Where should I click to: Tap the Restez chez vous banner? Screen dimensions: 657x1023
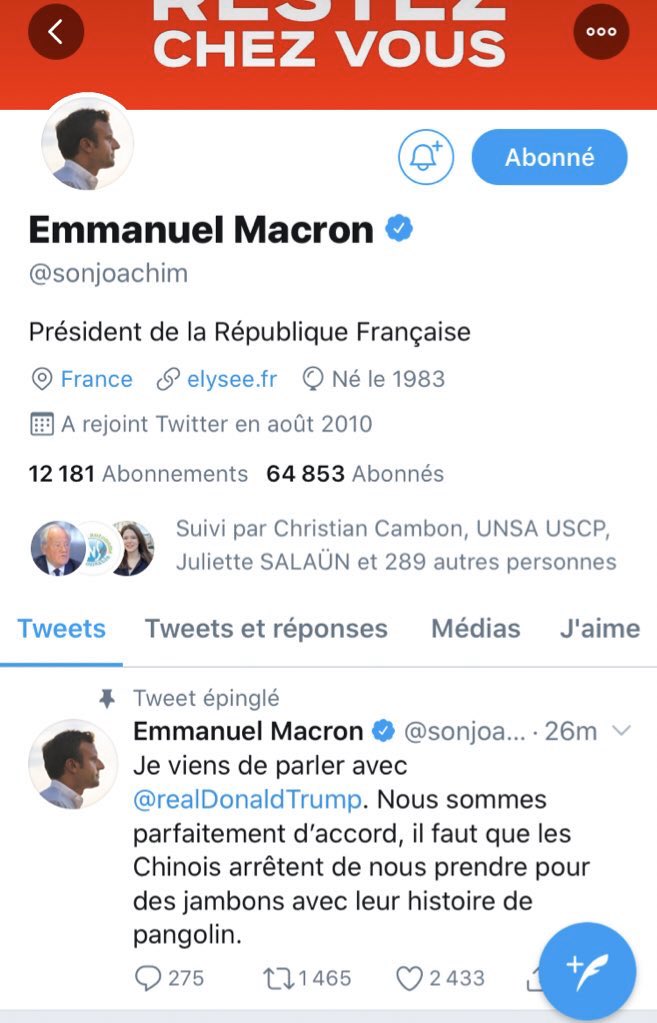point(328,40)
